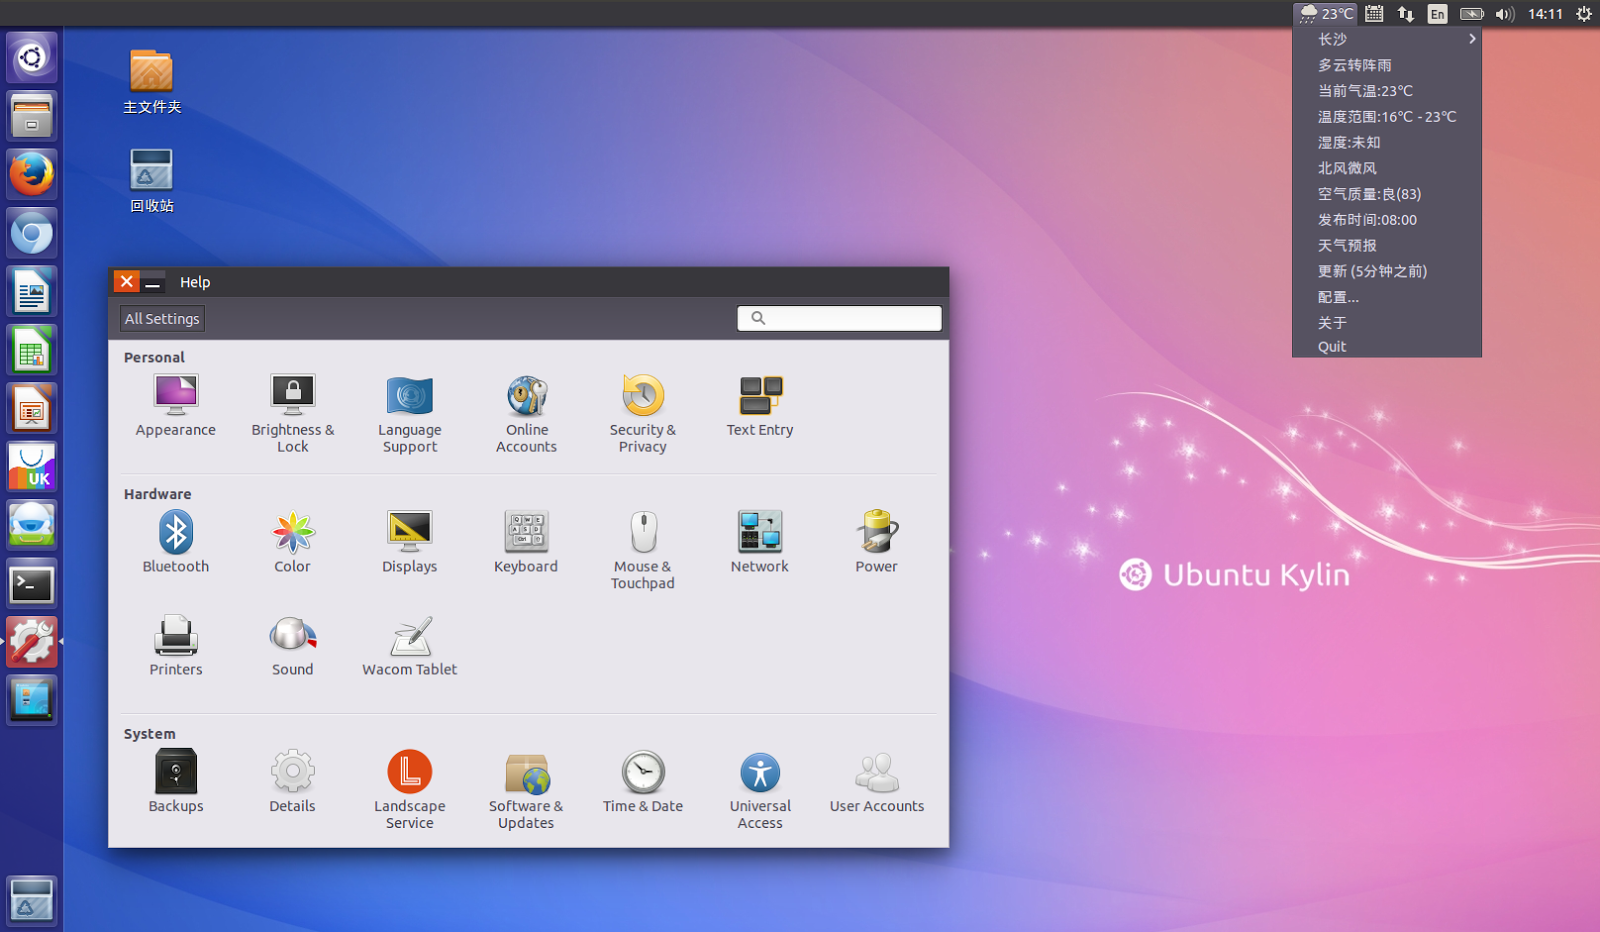This screenshot has height=932, width=1600.
Task: Open Sound settings
Action: [292, 645]
